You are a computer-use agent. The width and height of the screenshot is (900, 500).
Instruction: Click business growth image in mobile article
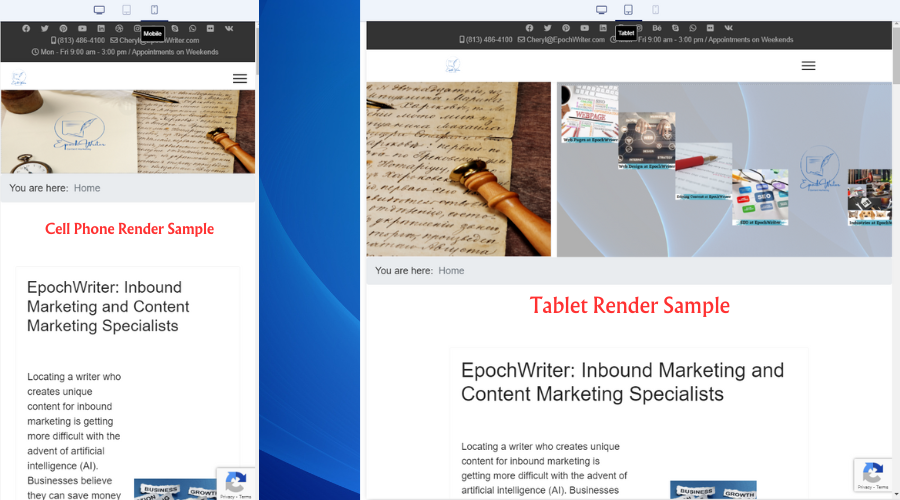tap(175, 490)
